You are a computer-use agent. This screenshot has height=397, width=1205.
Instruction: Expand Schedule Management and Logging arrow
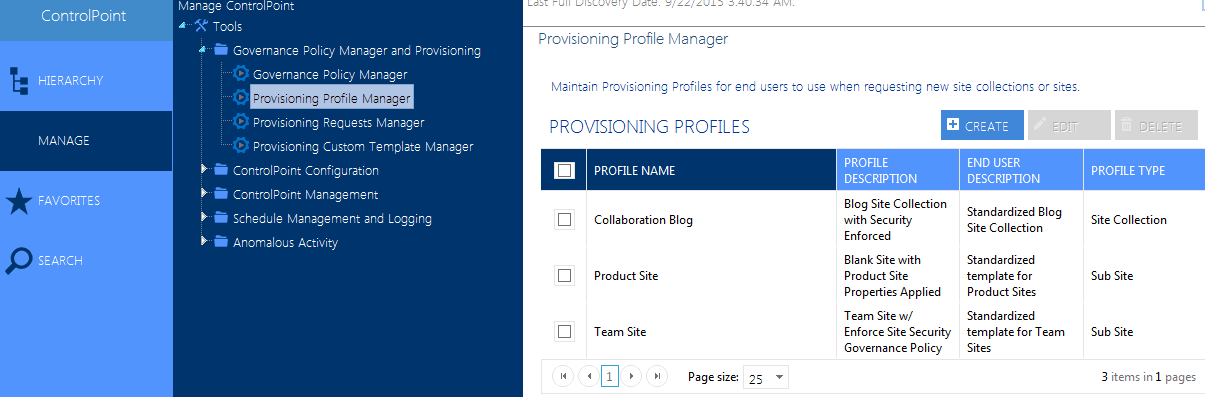[204, 217]
